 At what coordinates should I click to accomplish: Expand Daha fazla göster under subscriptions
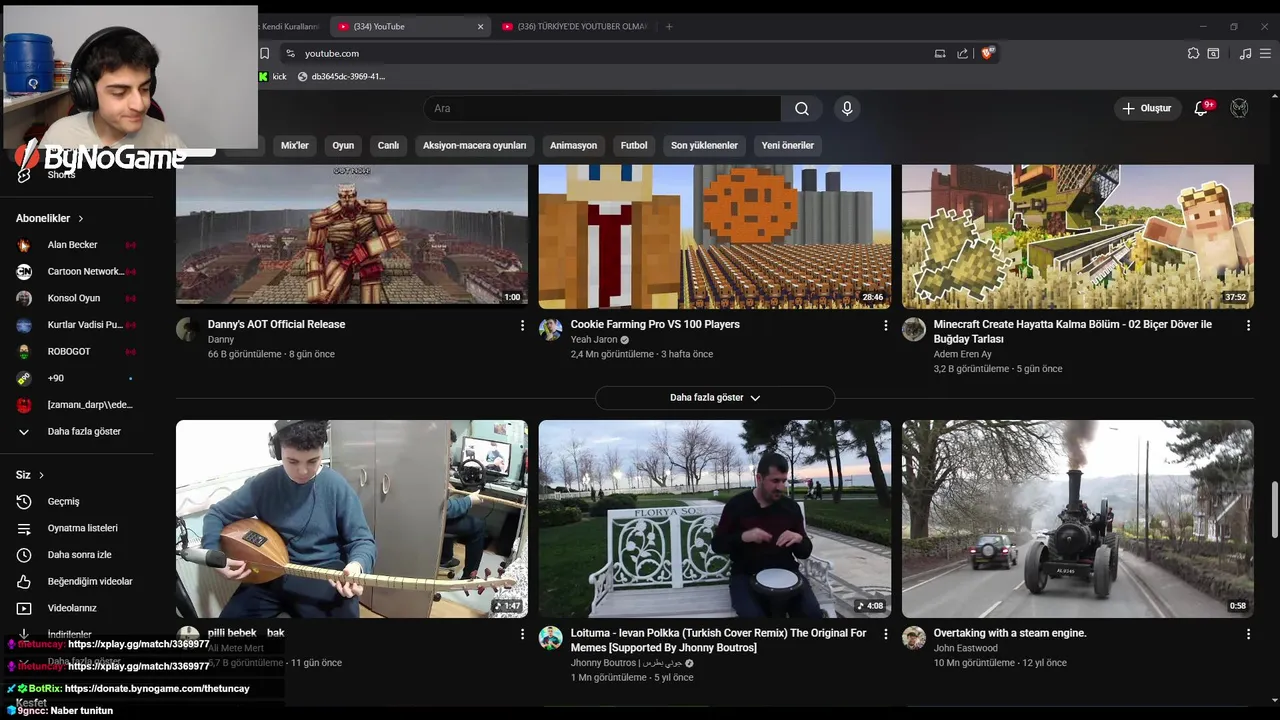pyautogui.click(x=76, y=431)
